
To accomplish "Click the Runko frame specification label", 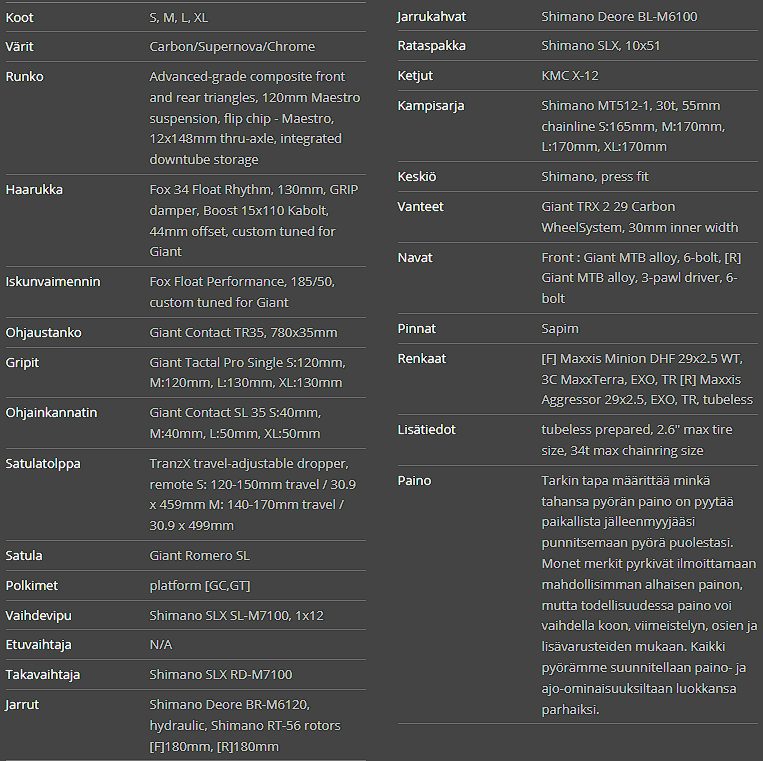I will click(24, 77).
